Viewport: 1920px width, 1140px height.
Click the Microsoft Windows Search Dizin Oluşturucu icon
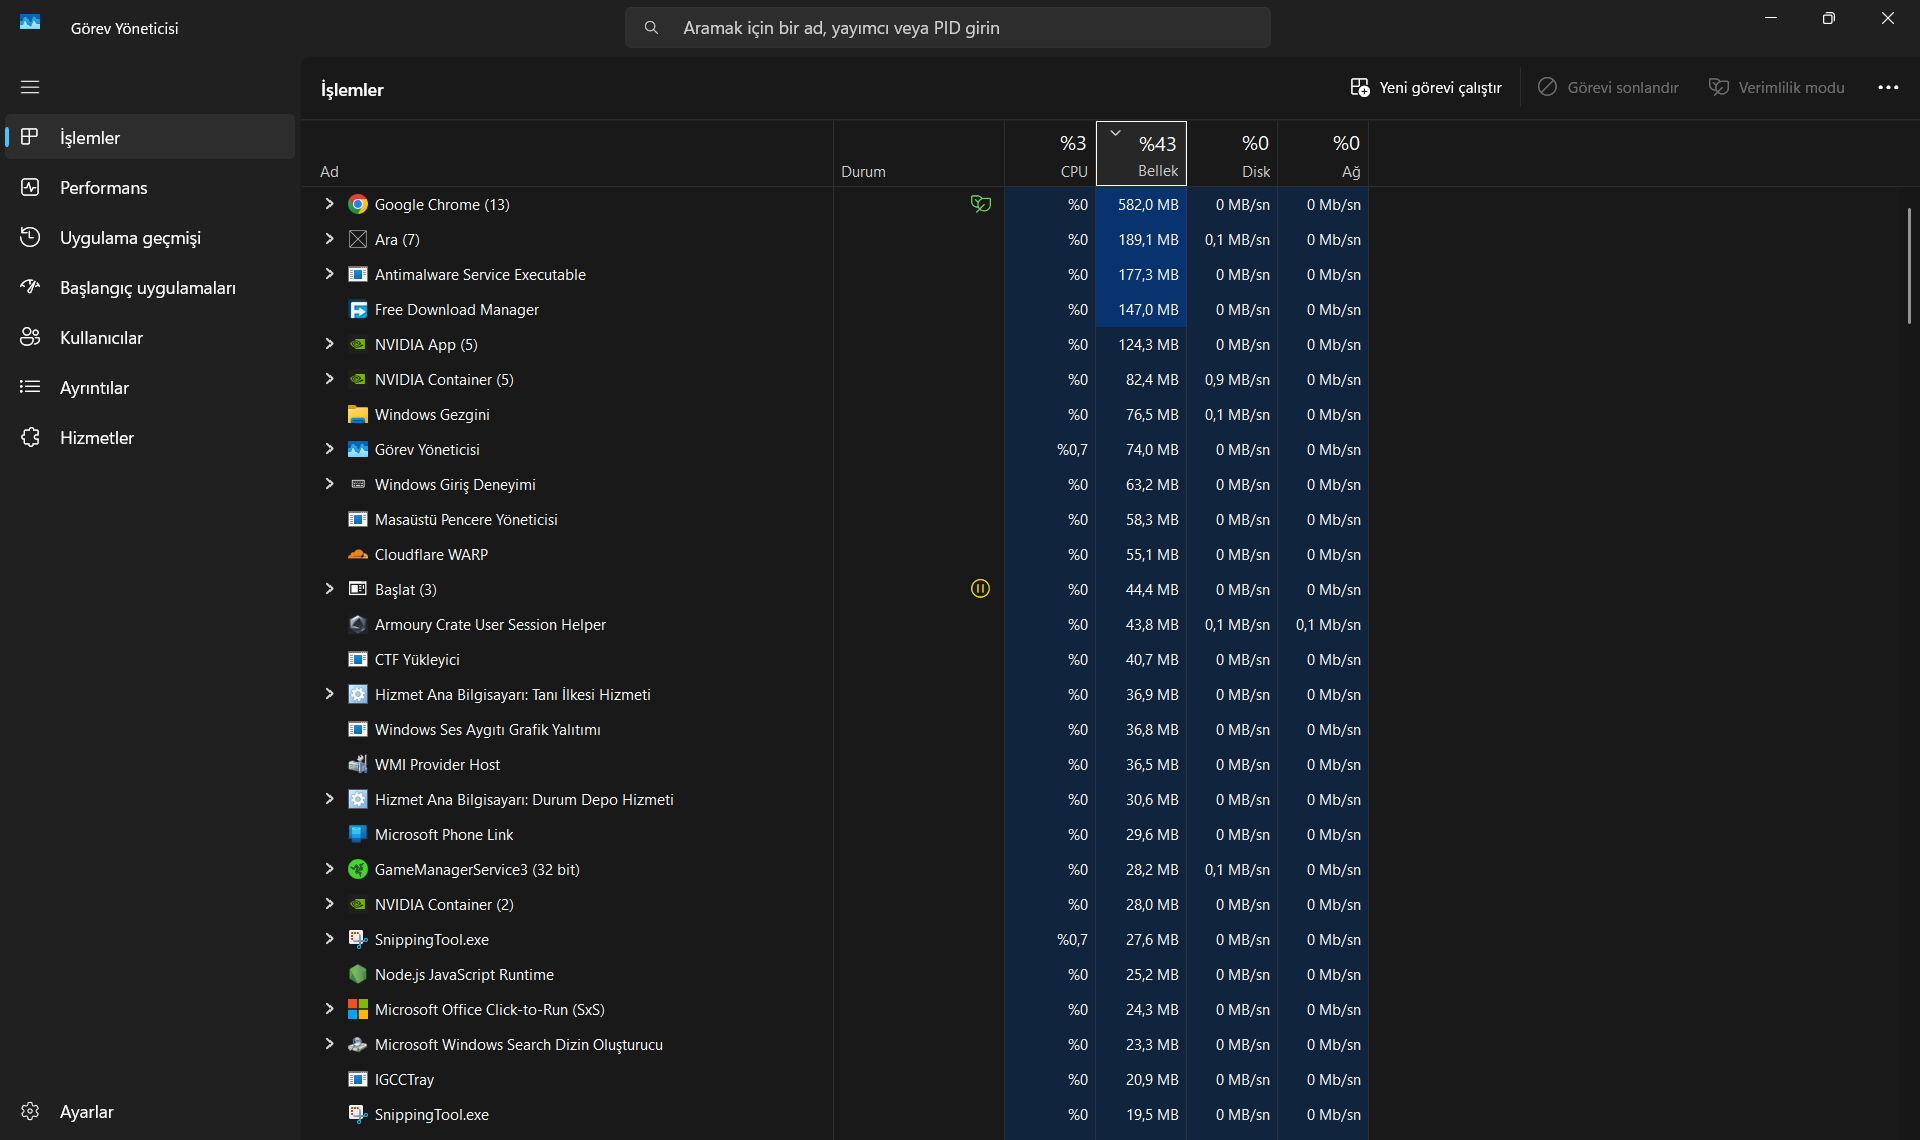pos(357,1045)
